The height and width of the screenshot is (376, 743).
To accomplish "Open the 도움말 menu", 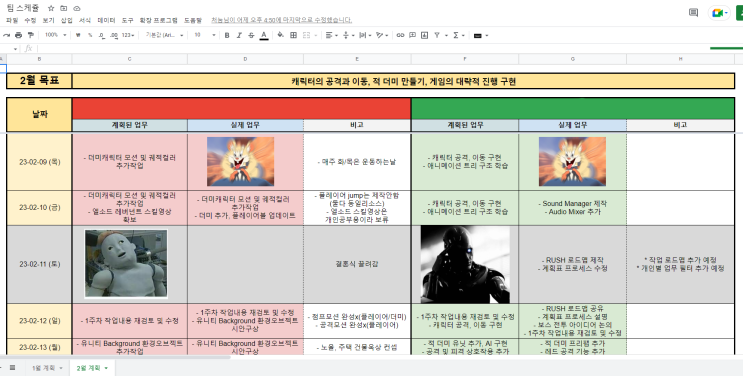I will 192,20.
